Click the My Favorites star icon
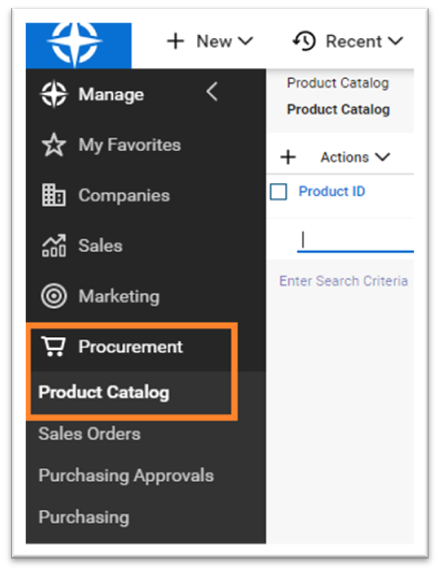The height and width of the screenshot is (572, 440). tap(54, 145)
